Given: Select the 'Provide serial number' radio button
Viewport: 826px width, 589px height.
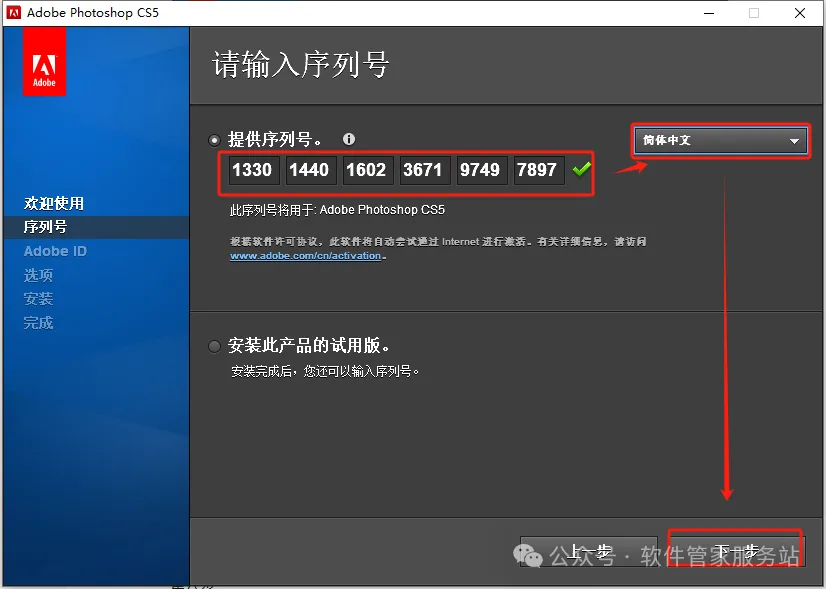Looking at the screenshot, I should (x=214, y=140).
